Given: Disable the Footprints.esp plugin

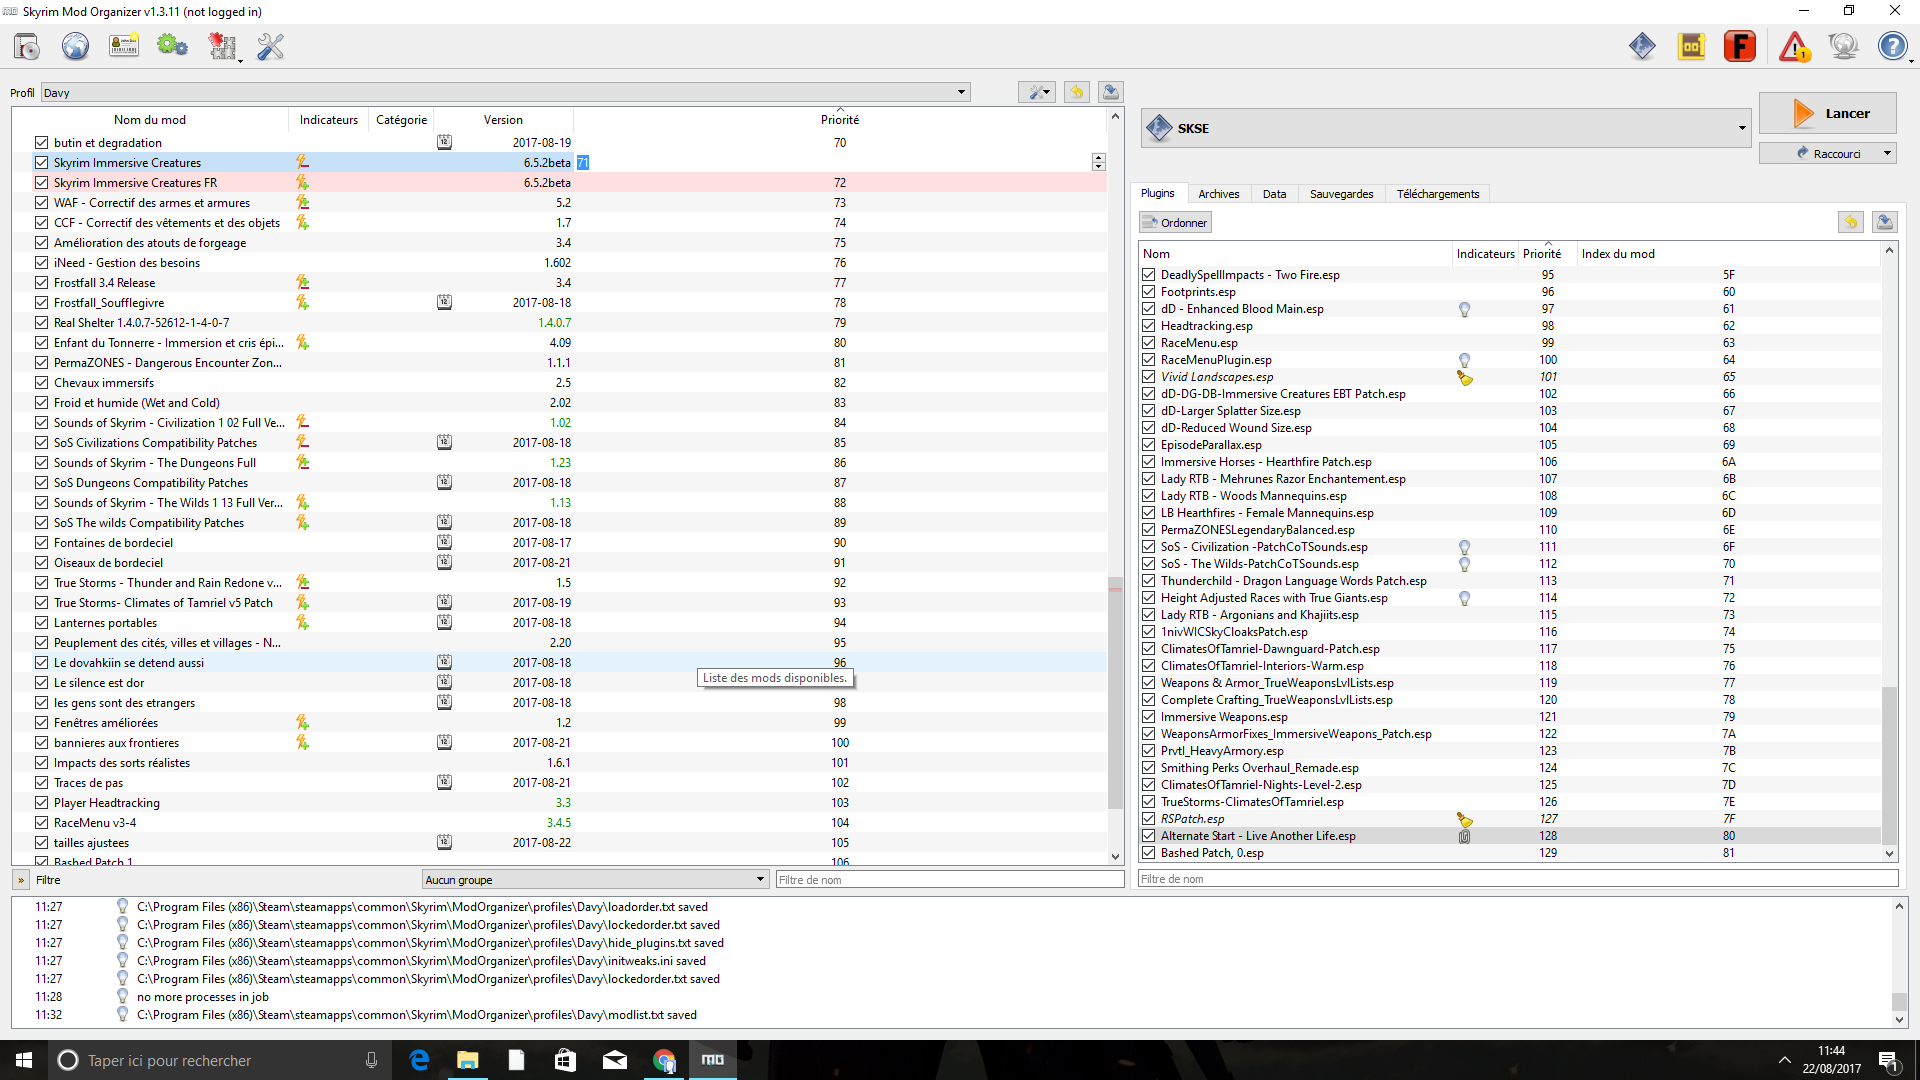Looking at the screenshot, I should (x=1149, y=292).
